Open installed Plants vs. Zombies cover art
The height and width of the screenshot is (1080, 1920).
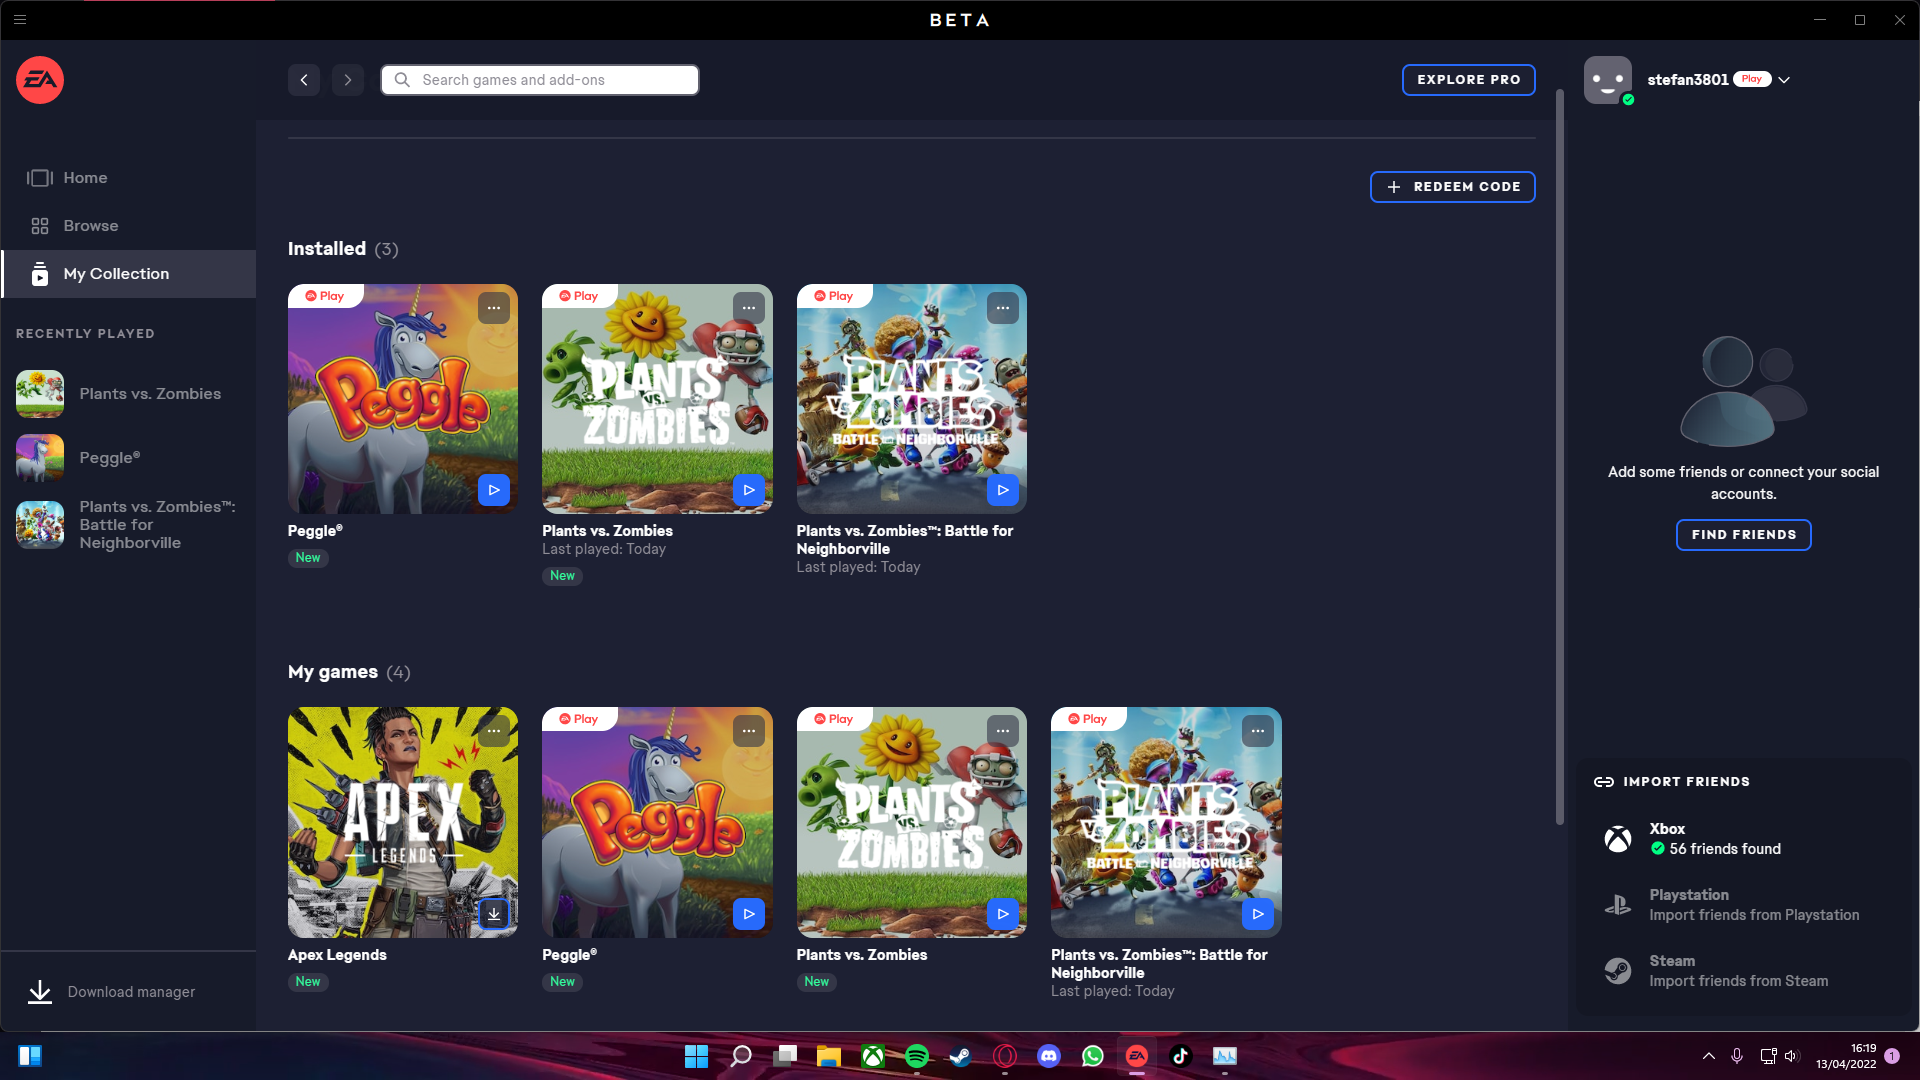(x=657, y=399)
